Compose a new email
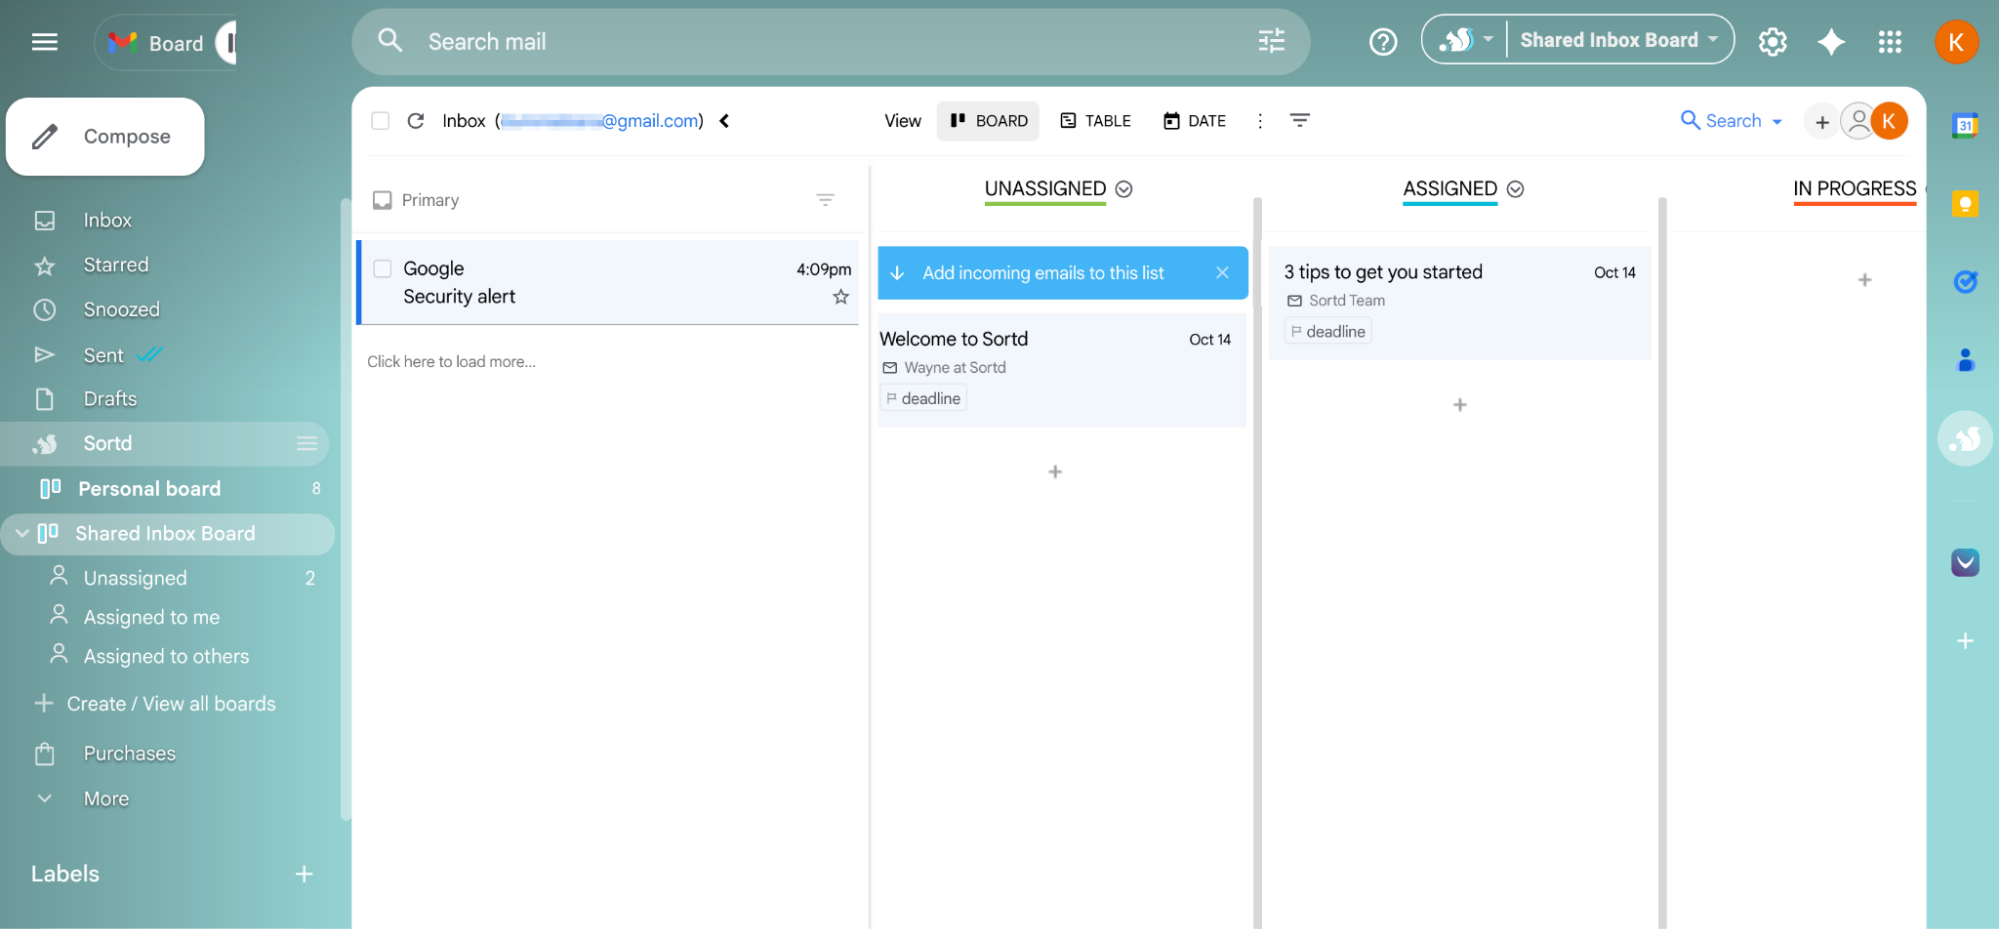1999x930 pixels. [x=105, y=137]
